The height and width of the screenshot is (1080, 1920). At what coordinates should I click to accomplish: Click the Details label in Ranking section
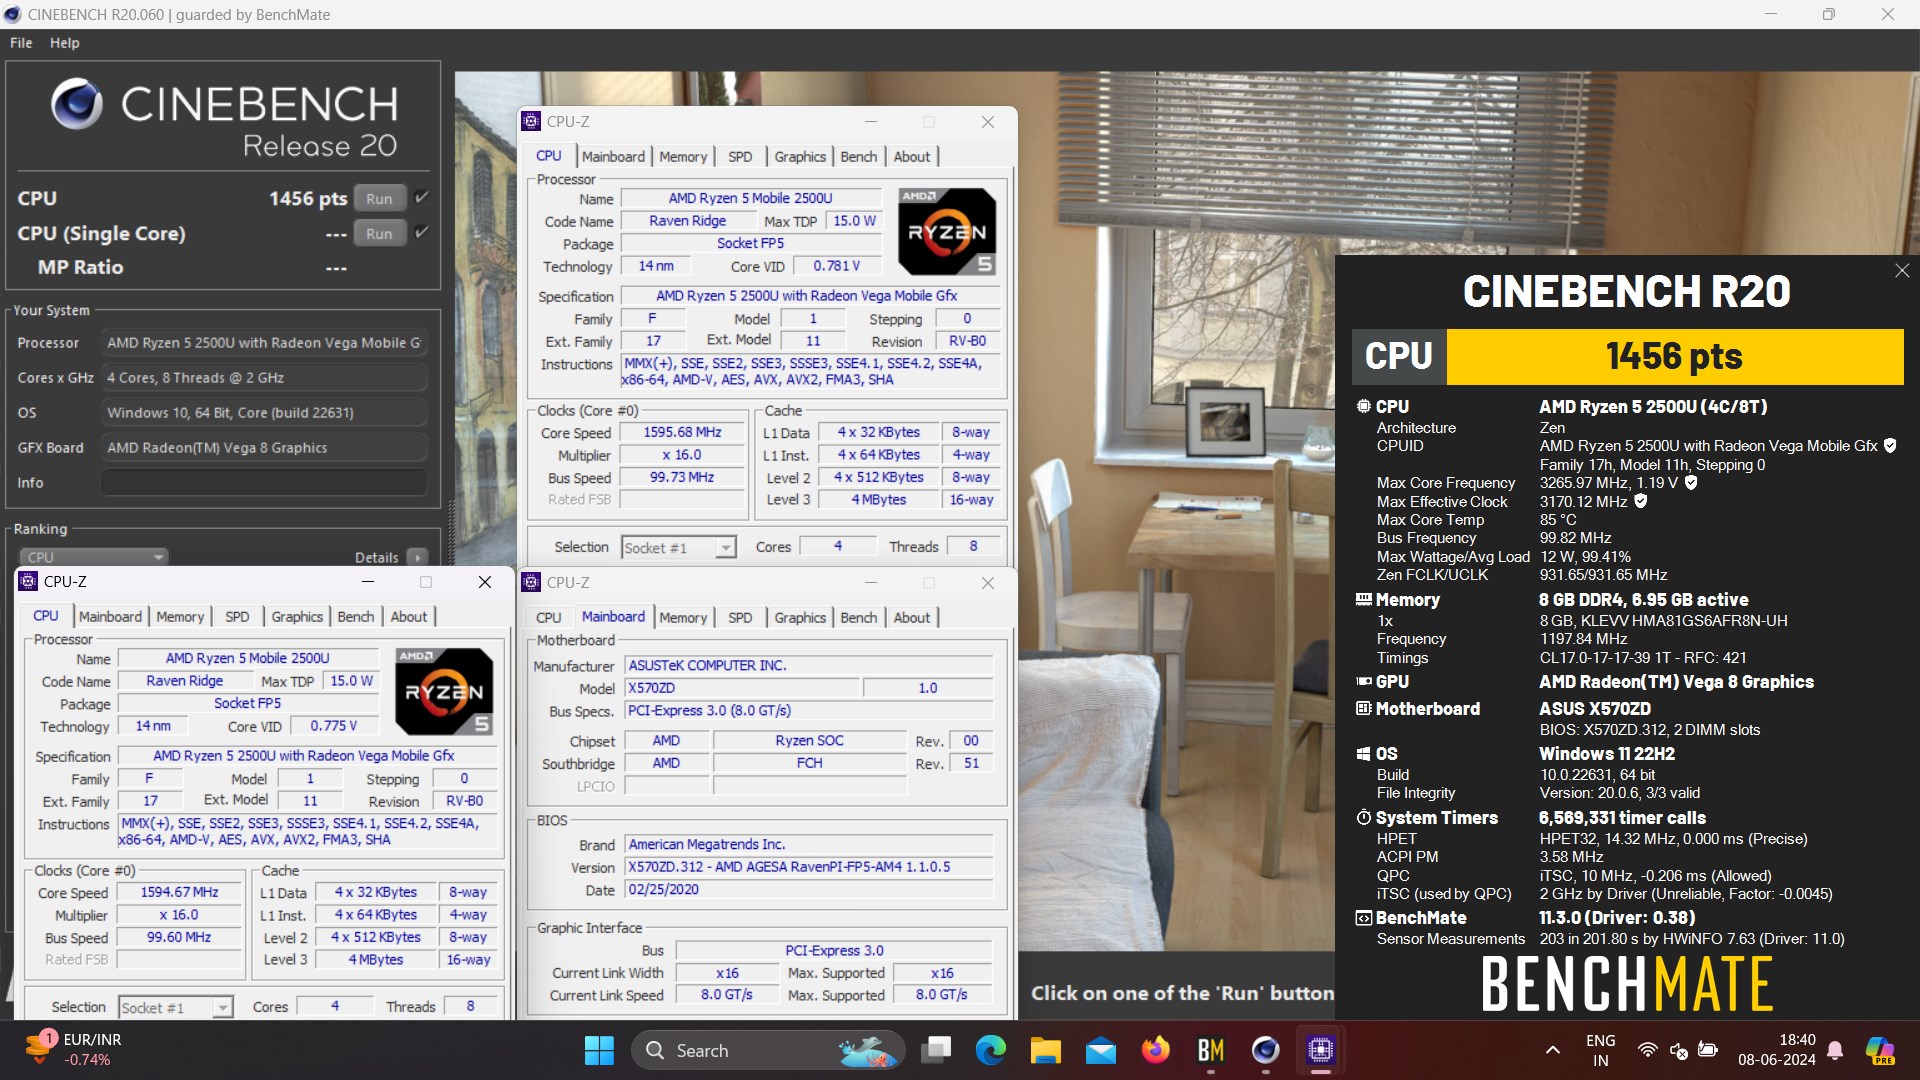point(376,557)
